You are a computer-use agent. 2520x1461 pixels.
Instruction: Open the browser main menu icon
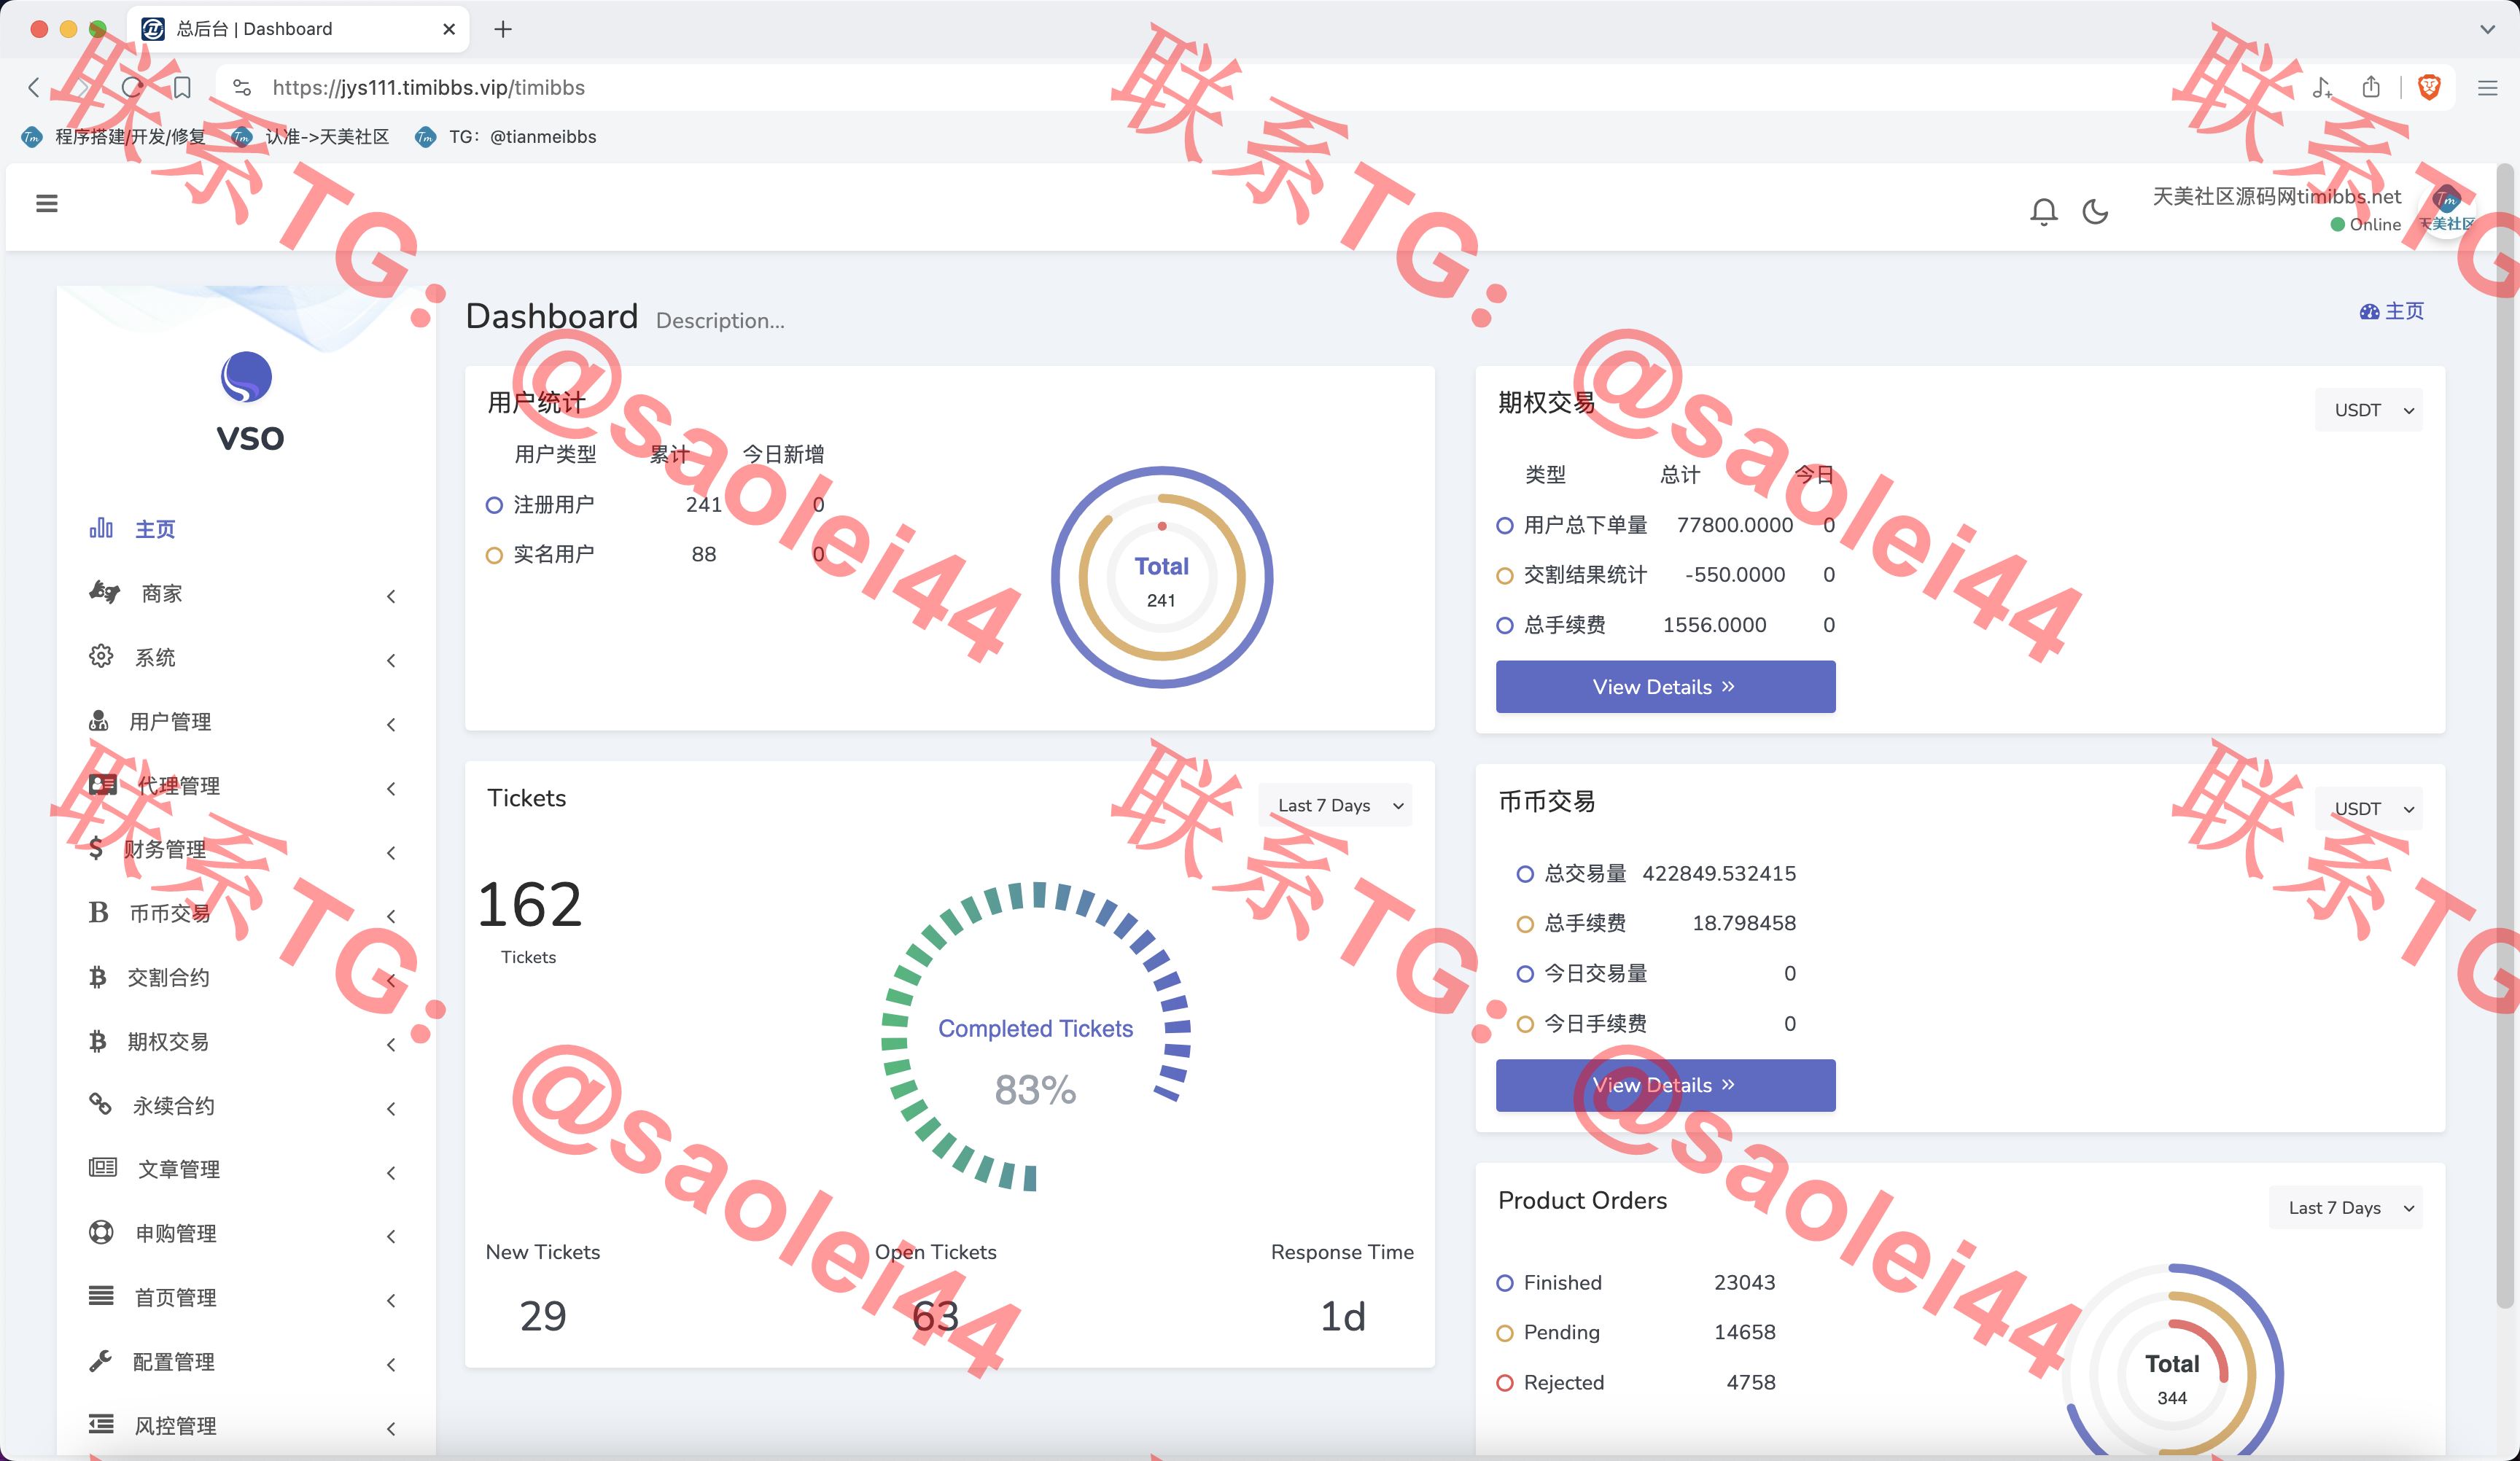pos(2488,88)
